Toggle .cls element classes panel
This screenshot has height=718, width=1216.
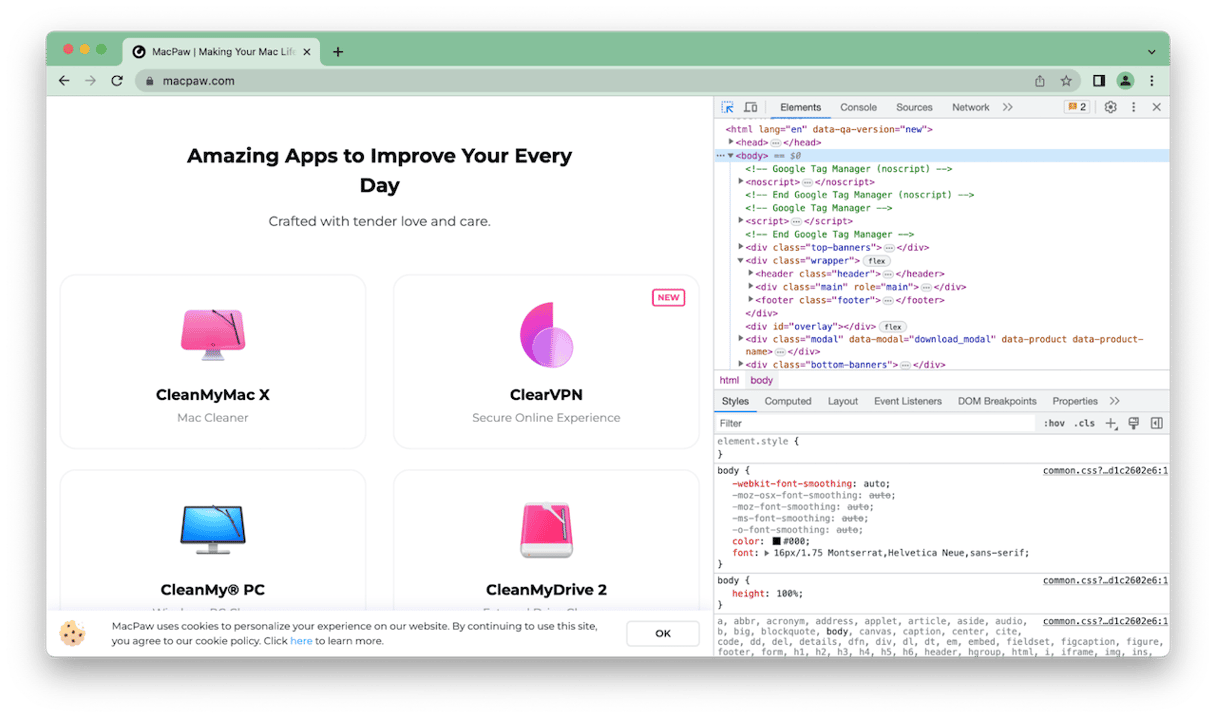pos(1085,423)
